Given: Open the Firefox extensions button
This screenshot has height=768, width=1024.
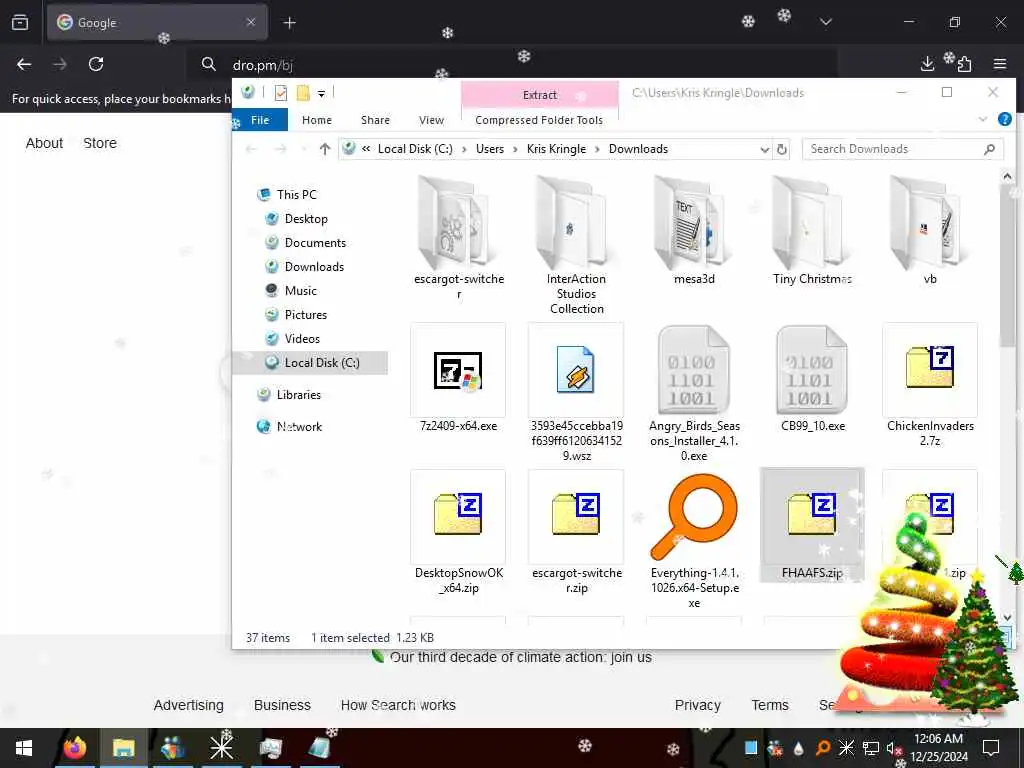Looking at the screenshot, I should click(x=964, y=64).
